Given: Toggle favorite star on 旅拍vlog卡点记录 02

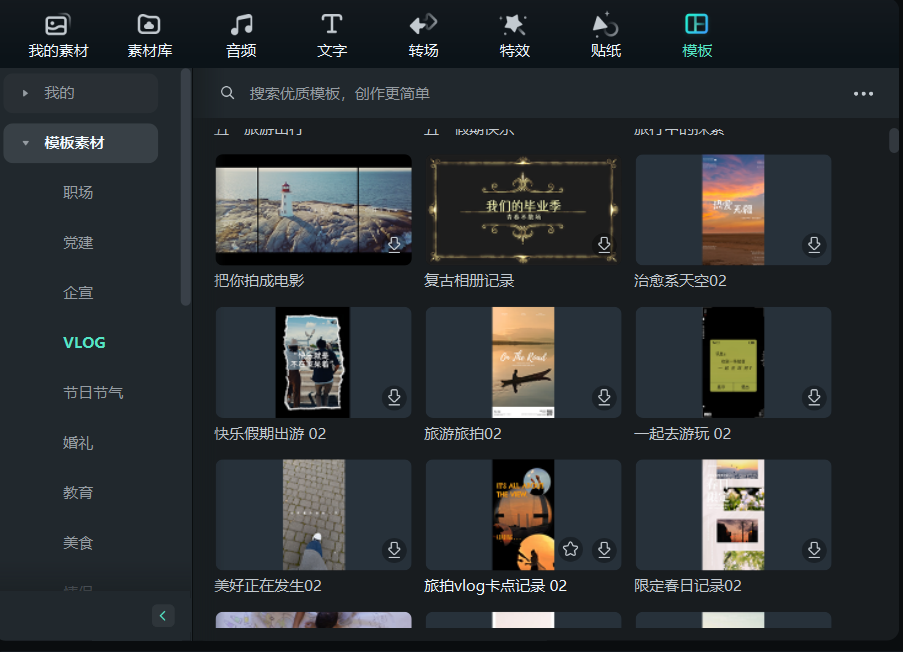Looking at the screenshot, I should coord(570,549).
